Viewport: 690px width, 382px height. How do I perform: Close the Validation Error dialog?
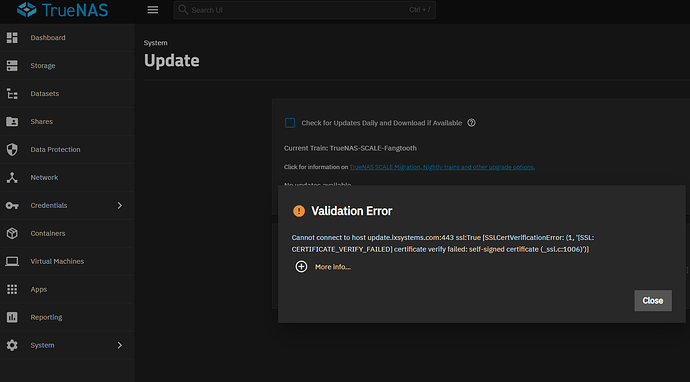coord(653,301)
